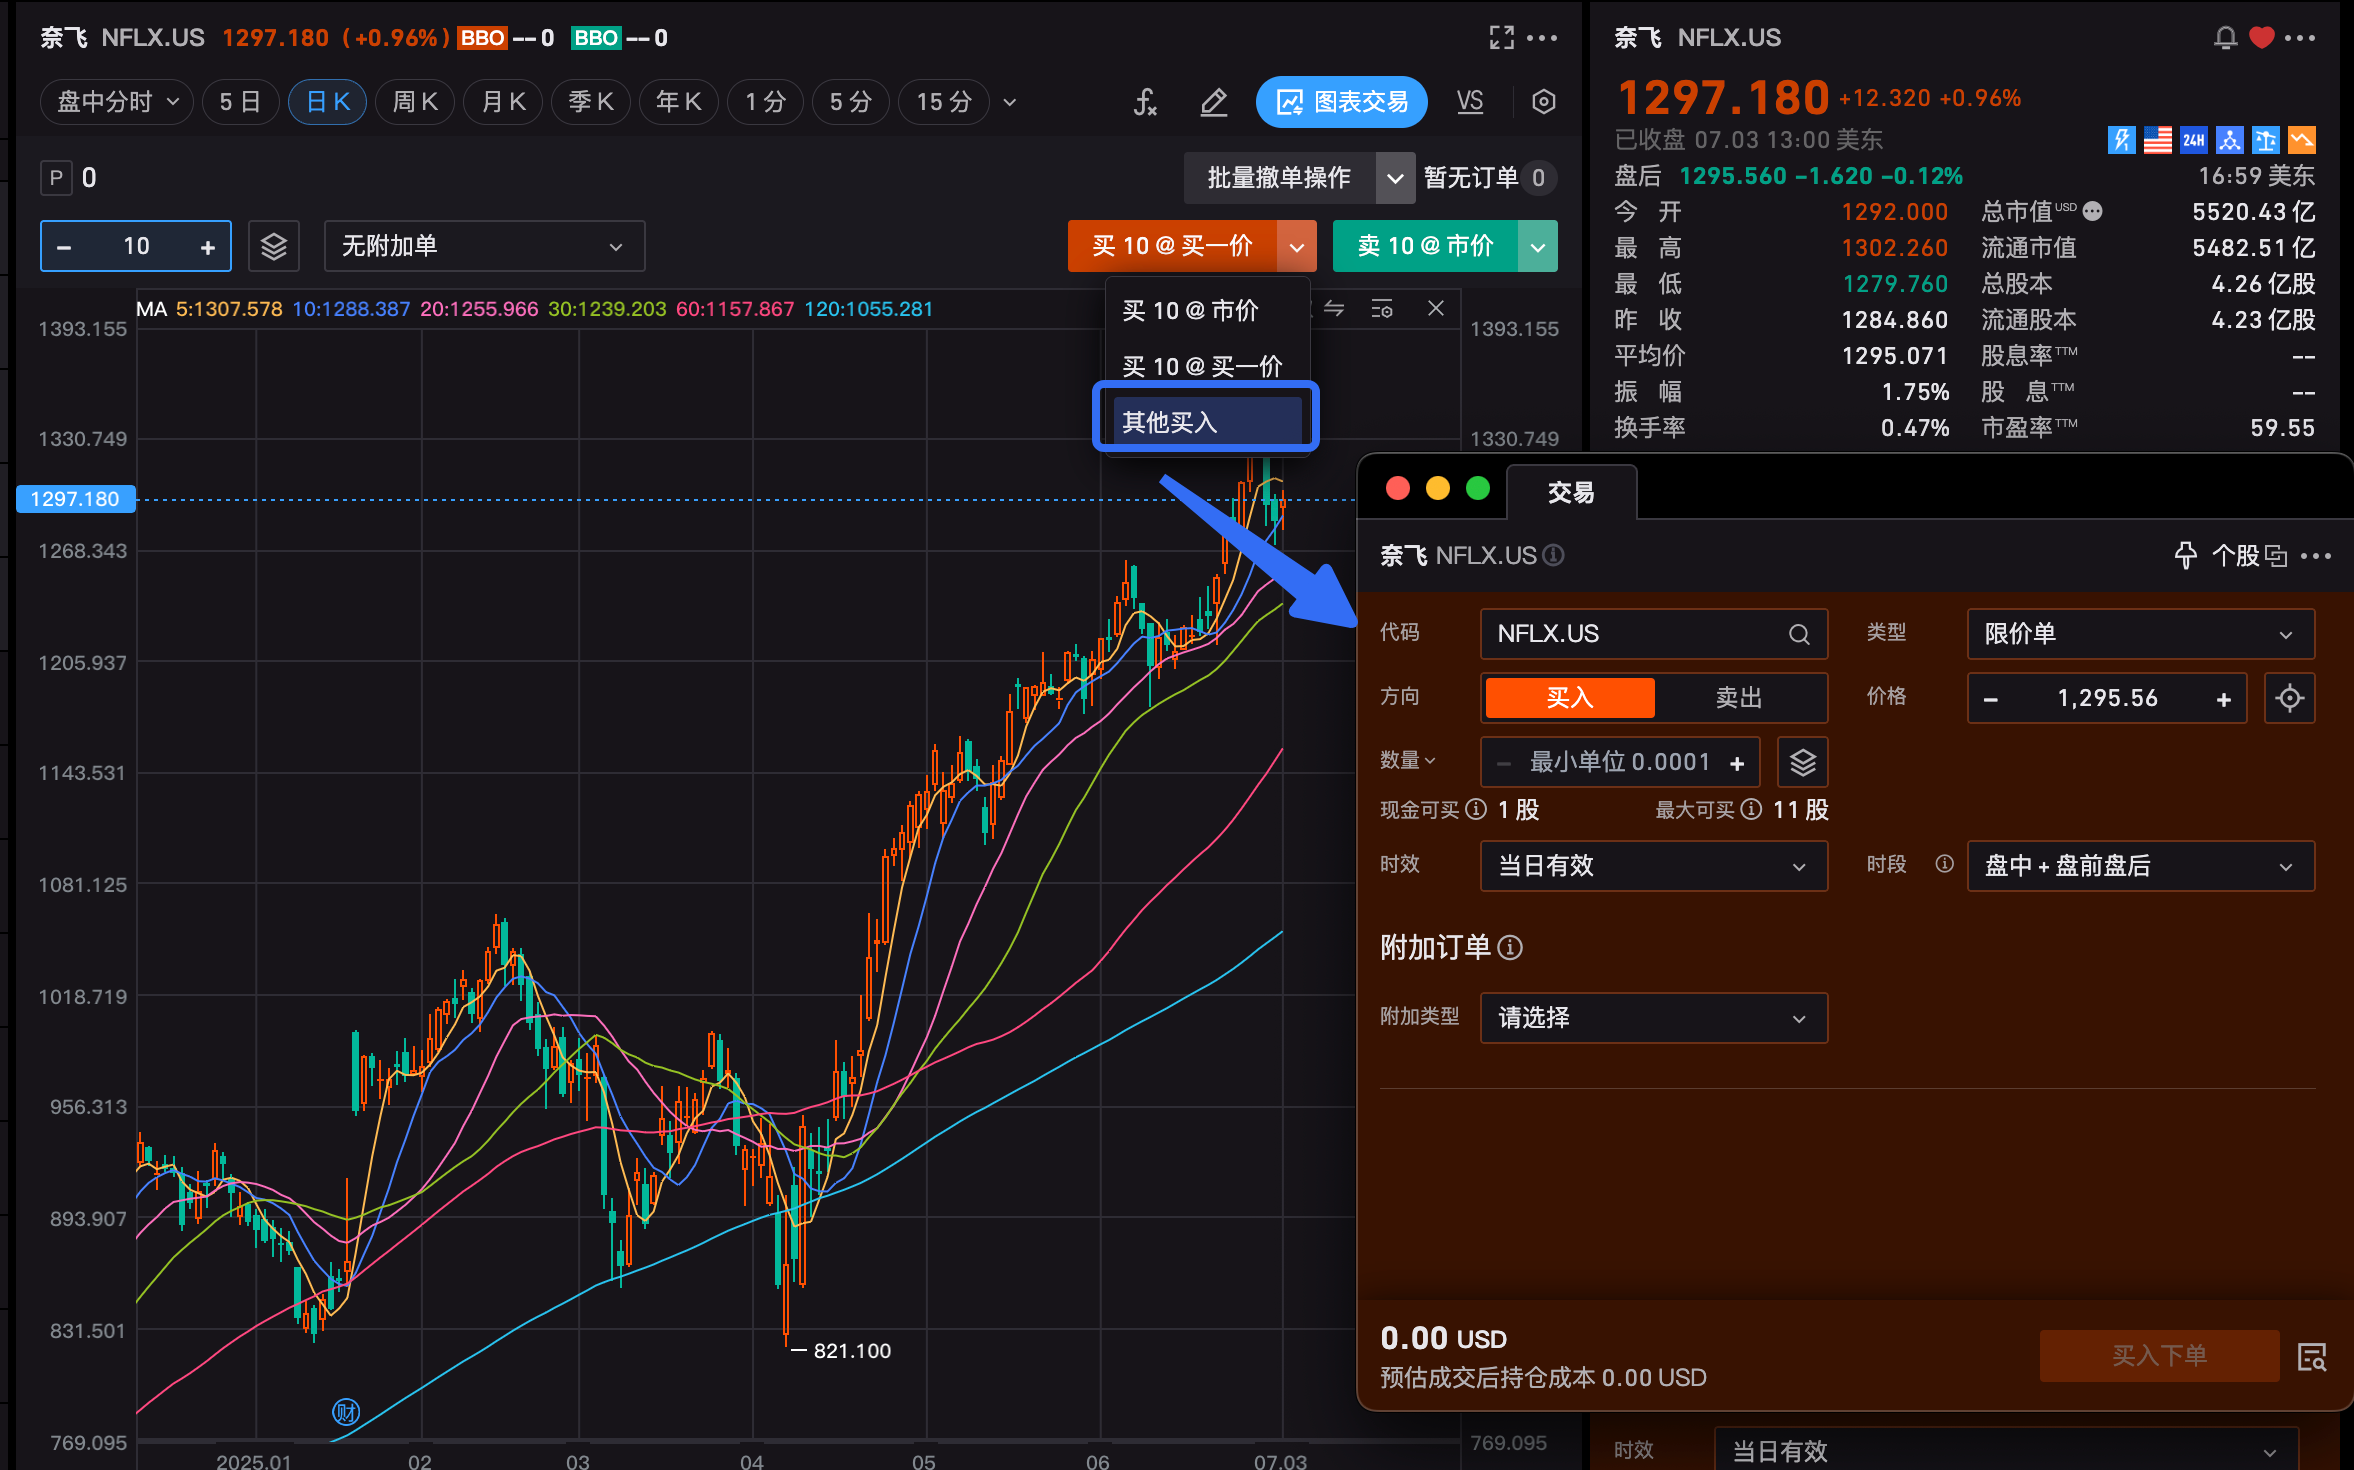
Task: Select 日K chart period
Action: coord(327,102)
